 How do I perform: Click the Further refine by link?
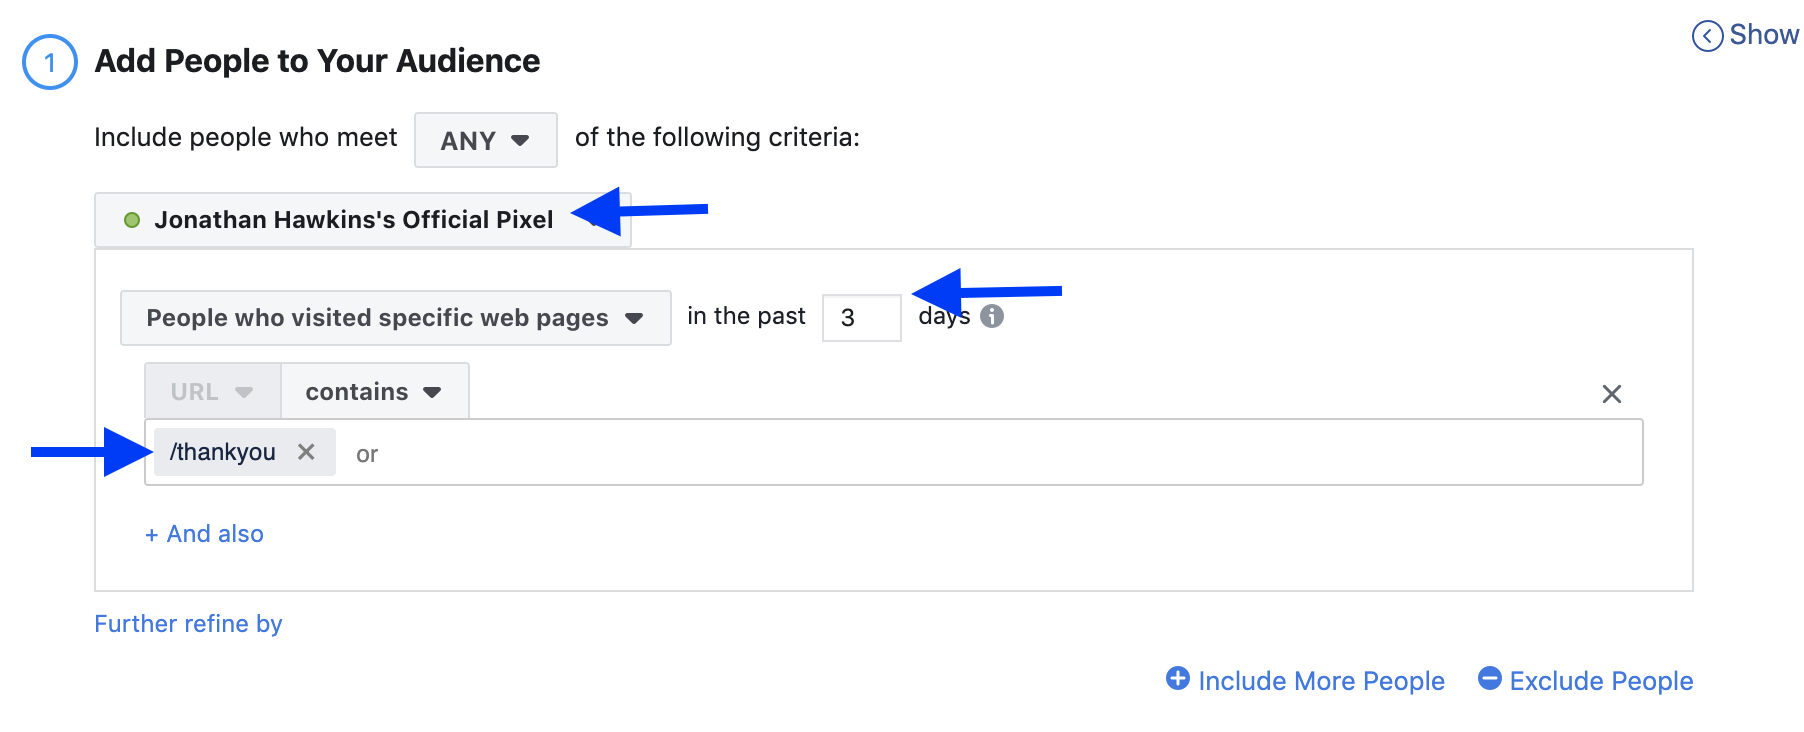188,624
